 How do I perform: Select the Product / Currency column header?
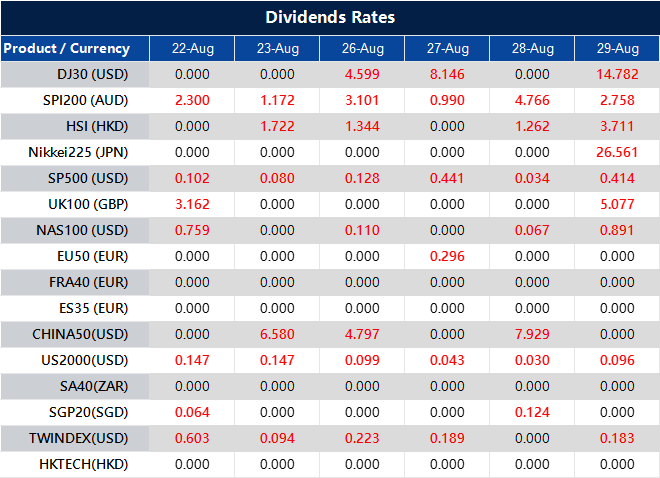click(x=67, y=48)
